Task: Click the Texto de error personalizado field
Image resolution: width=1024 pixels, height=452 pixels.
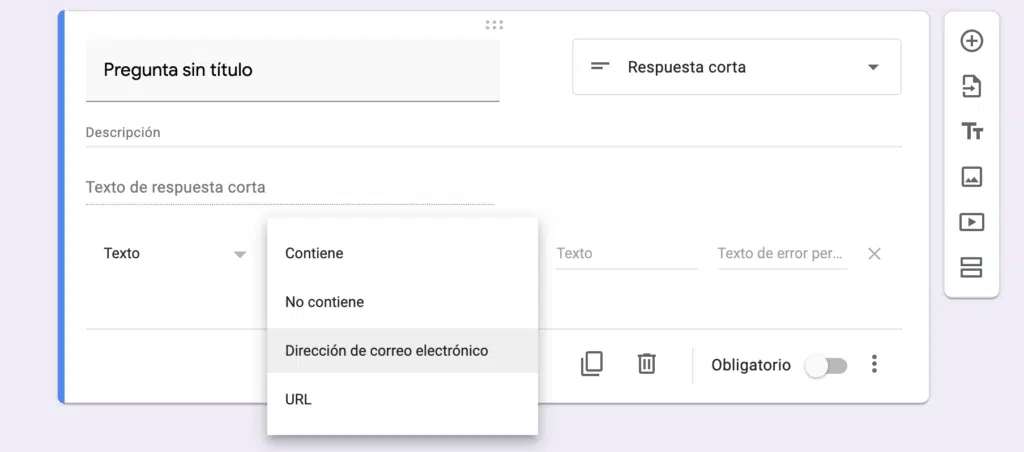Action: point(781,254)
